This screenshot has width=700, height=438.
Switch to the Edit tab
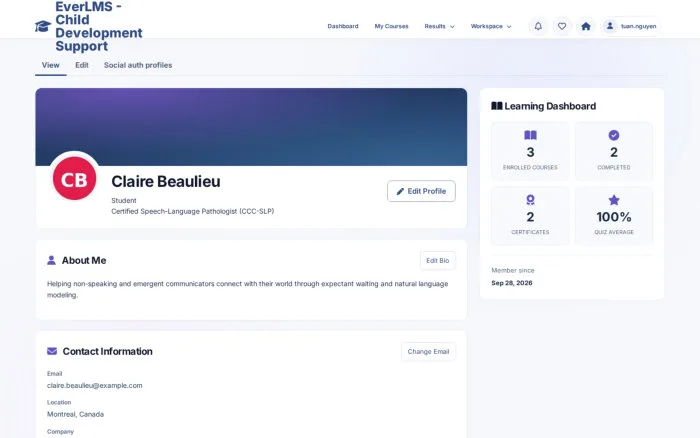click(x=82, y=65)
